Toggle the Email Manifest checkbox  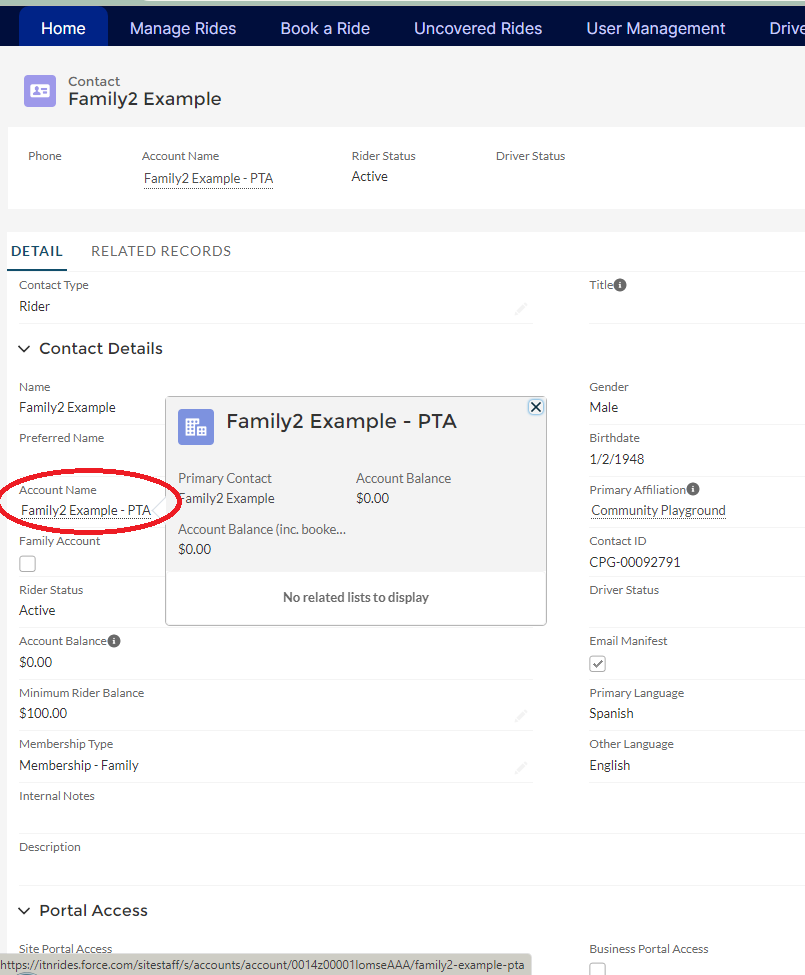598,664
